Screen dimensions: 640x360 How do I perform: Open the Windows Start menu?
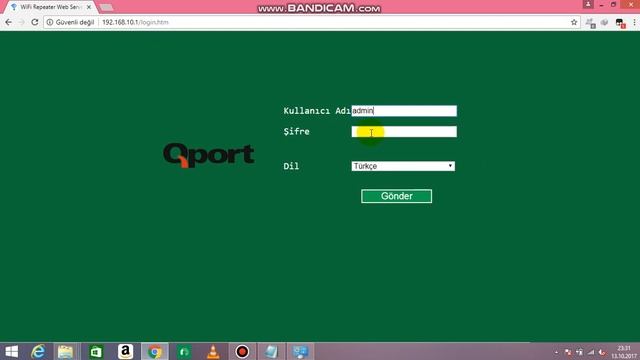click(11, 351)
